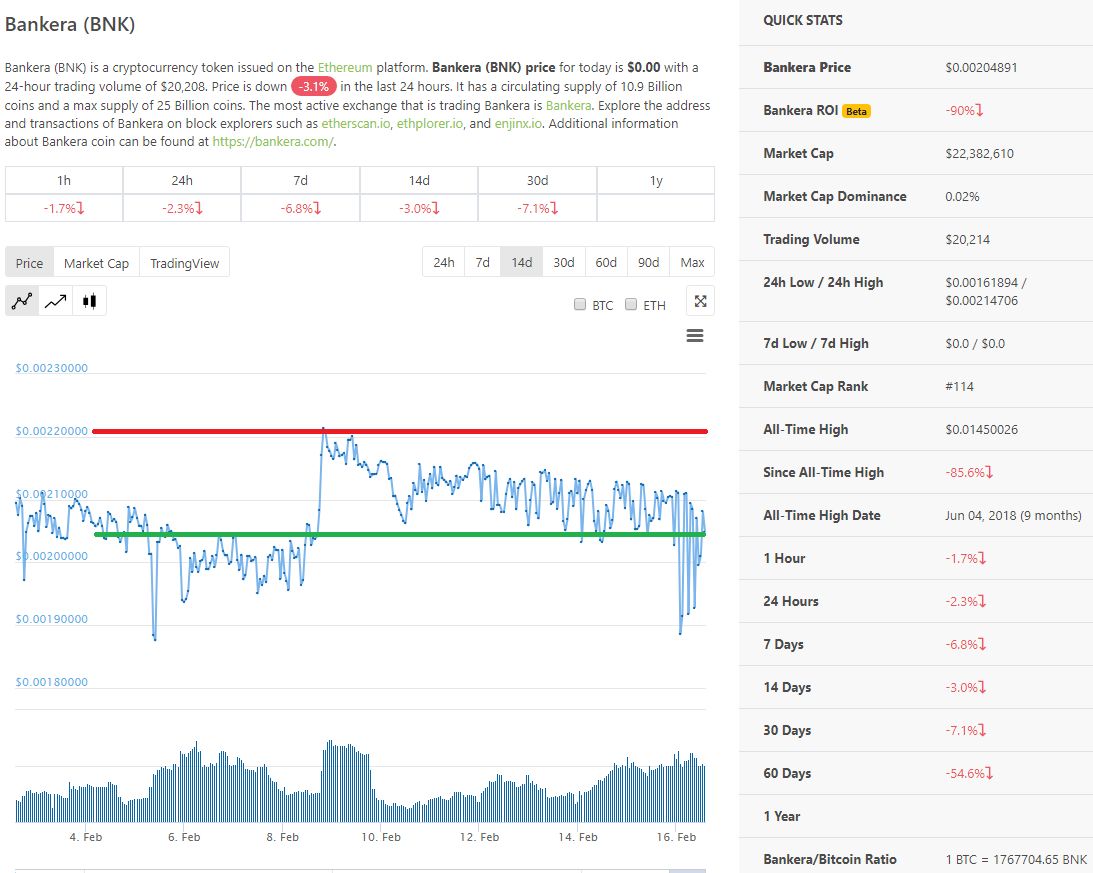Screen dimensions: 1093x873
Task: Click the 7d column header in table
Action: [x=300, y=181]
